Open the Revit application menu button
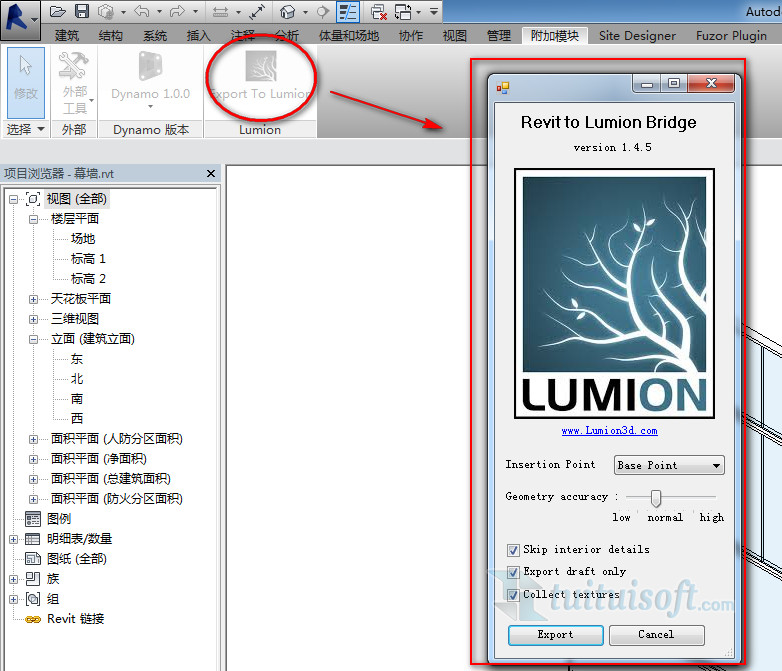 19,15
